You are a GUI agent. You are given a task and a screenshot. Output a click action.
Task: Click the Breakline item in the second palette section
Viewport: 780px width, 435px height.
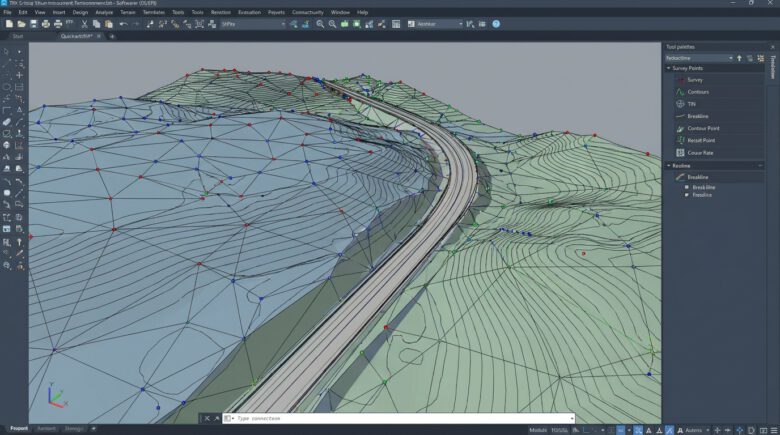(718, 177)
